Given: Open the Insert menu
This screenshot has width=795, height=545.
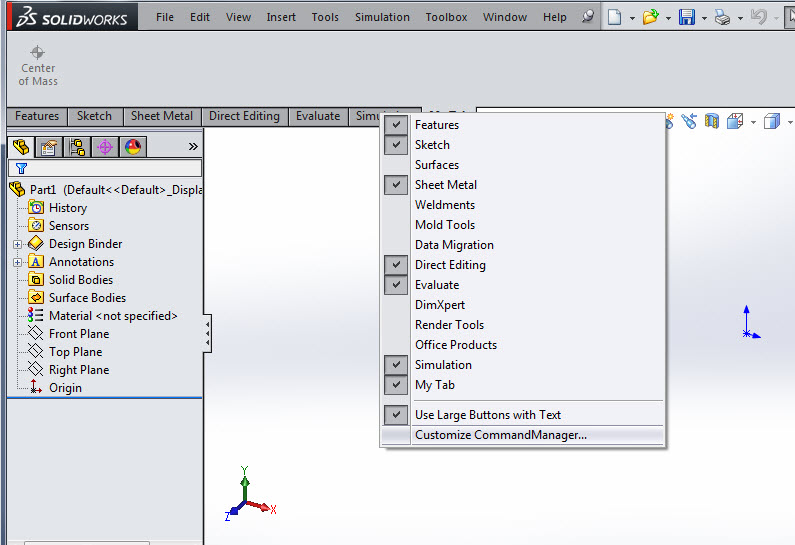Looking at the screenshot, I should click(x=281, y=17).
